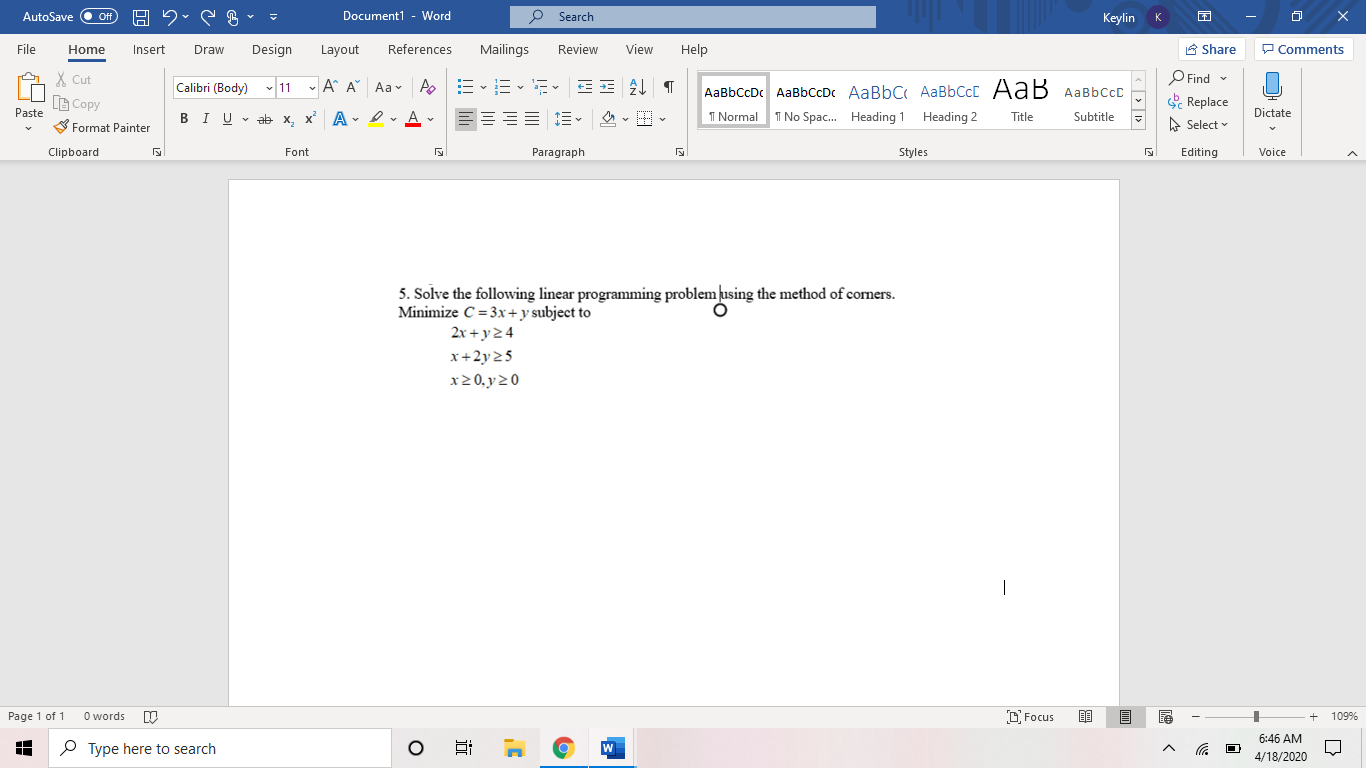Click the Share button
The image size is (1366, 768).
[1209, 48]
